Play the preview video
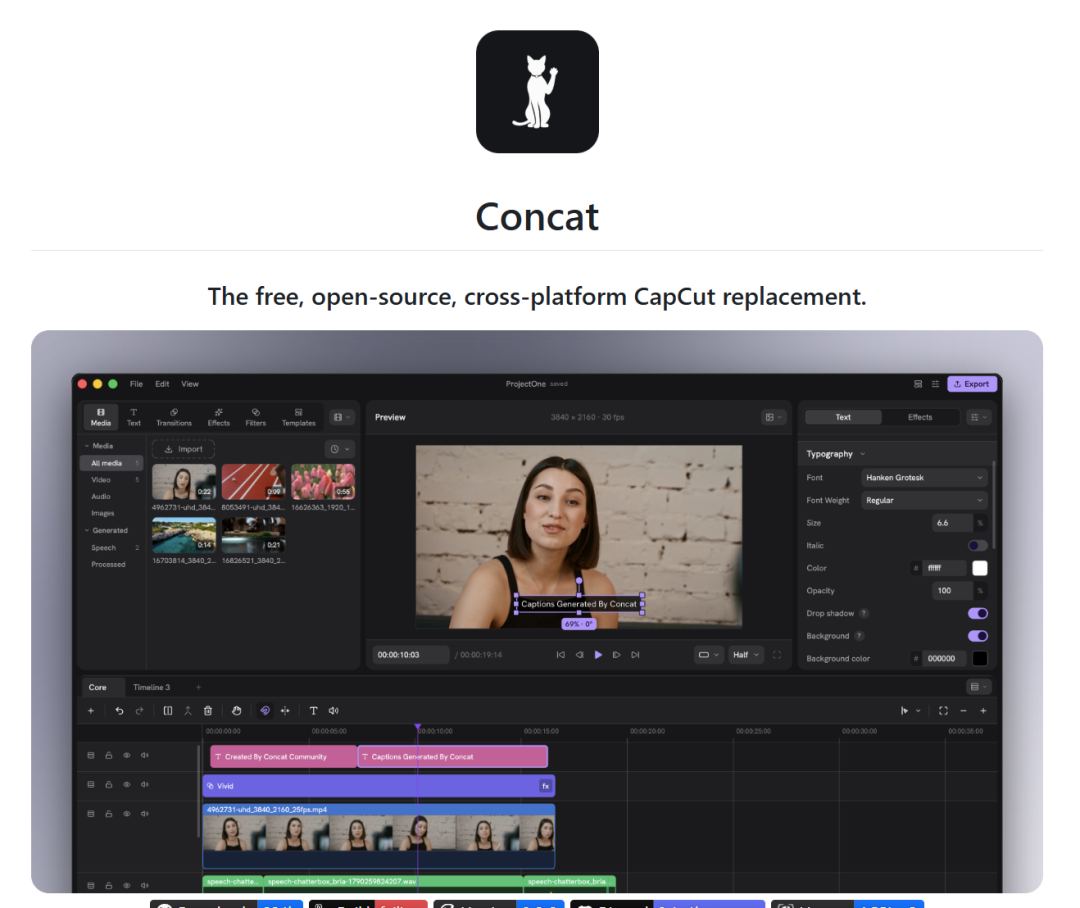This screenshot has width=1080, height=908. [x=598, y=654]
